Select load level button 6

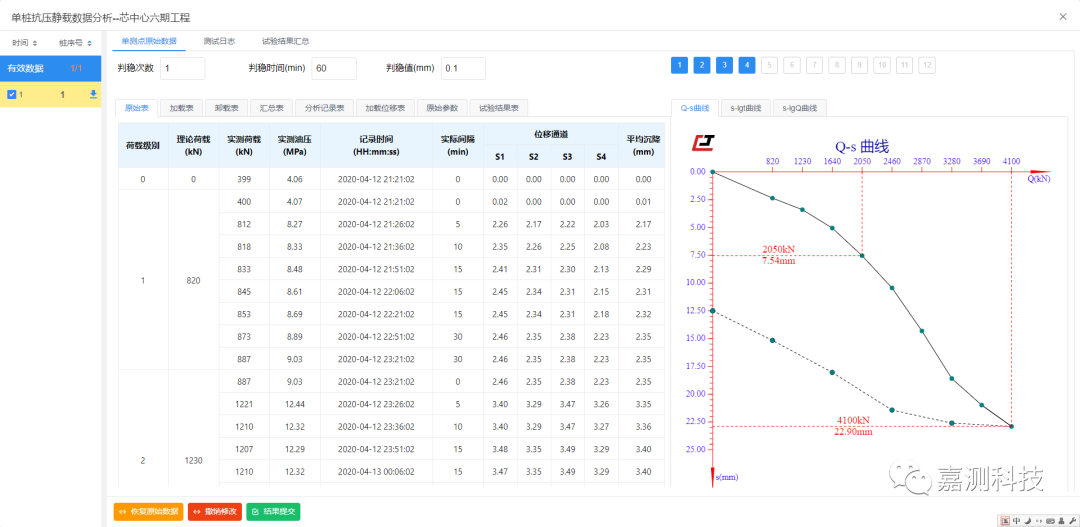[792, 65]
